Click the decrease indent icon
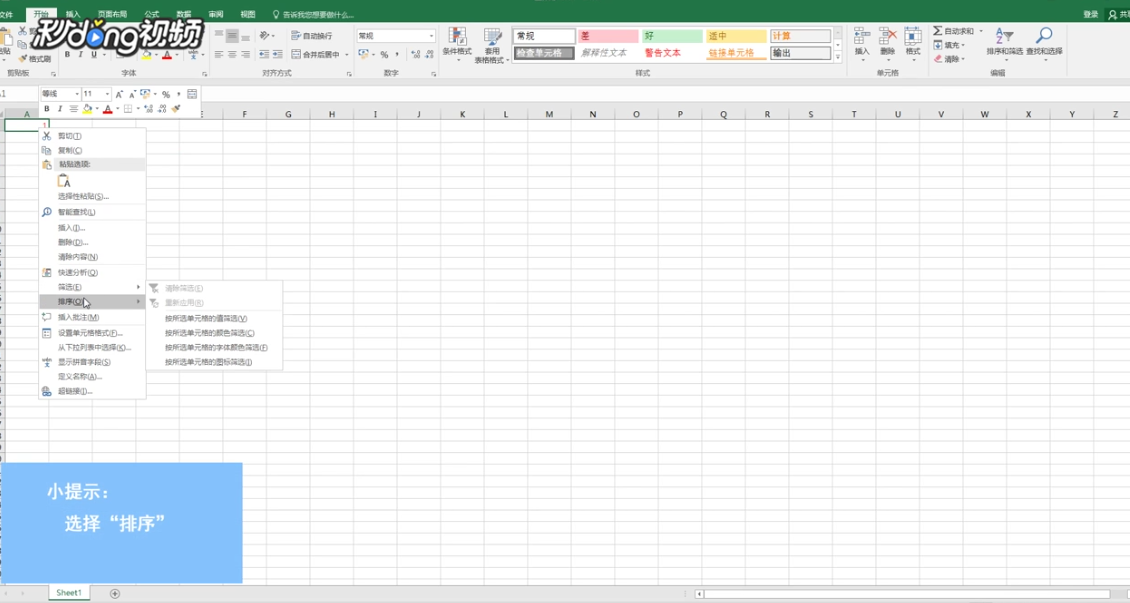 (264, 55)
